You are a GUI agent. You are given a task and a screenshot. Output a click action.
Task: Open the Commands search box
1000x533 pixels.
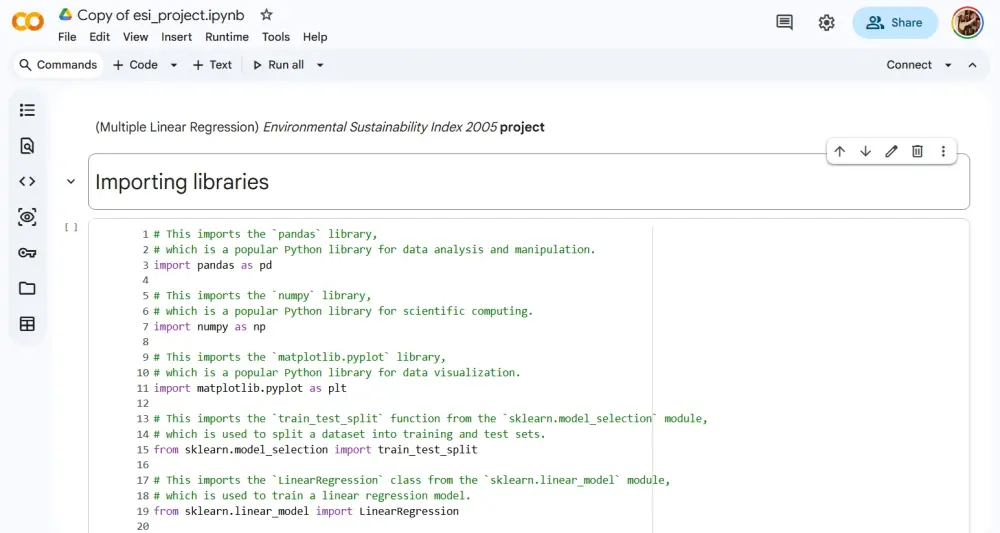point(58,65)
